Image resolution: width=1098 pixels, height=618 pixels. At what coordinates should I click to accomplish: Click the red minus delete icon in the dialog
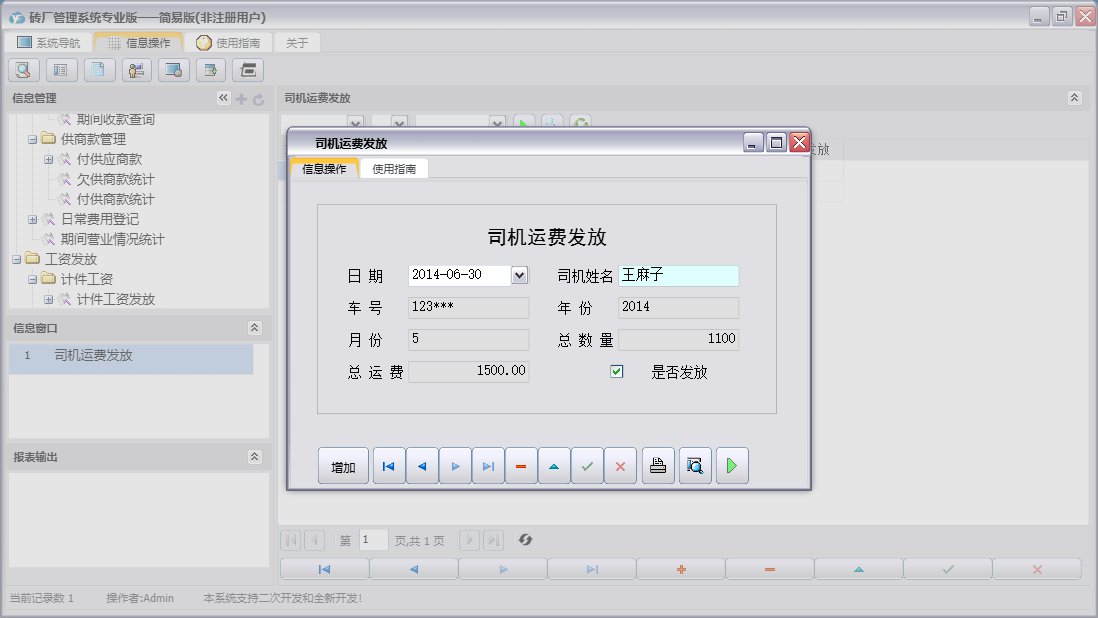521,466
